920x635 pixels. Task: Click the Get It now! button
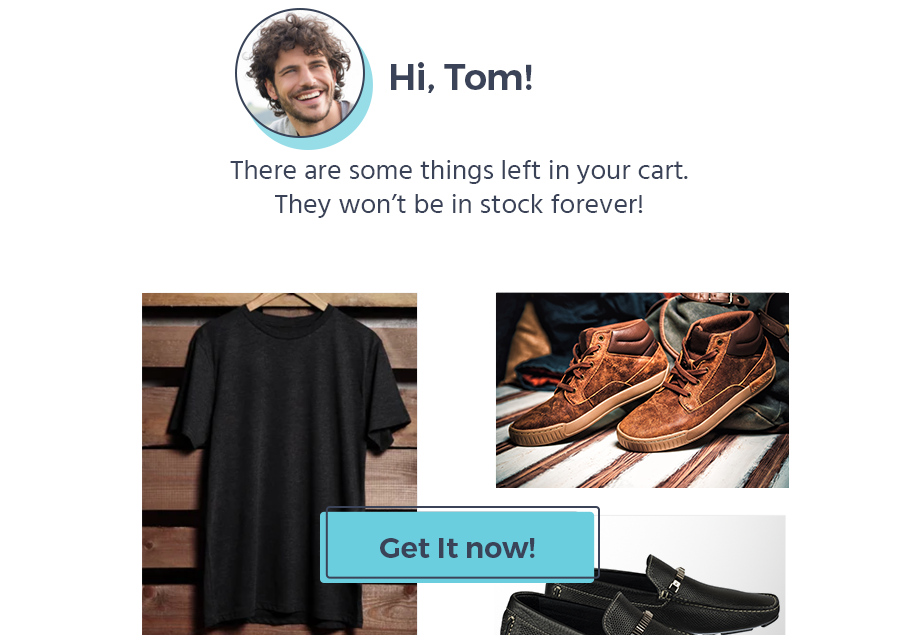[x=459, y=545]
